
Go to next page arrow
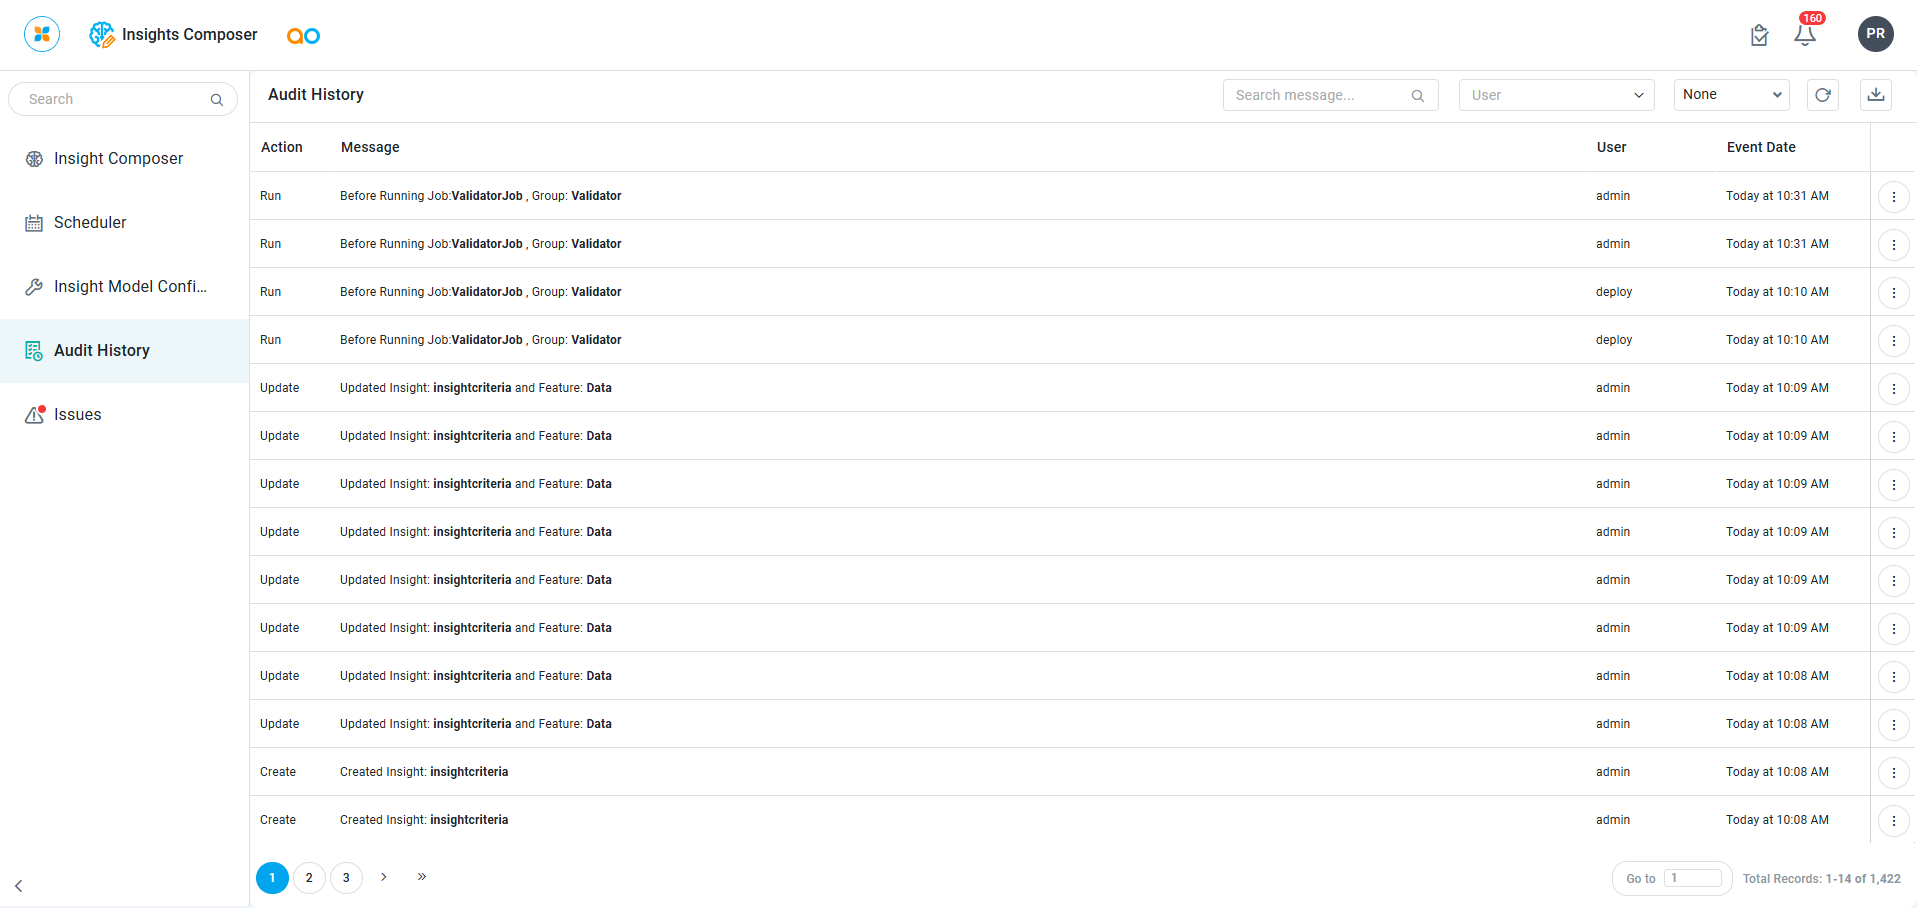pos(384,877)
